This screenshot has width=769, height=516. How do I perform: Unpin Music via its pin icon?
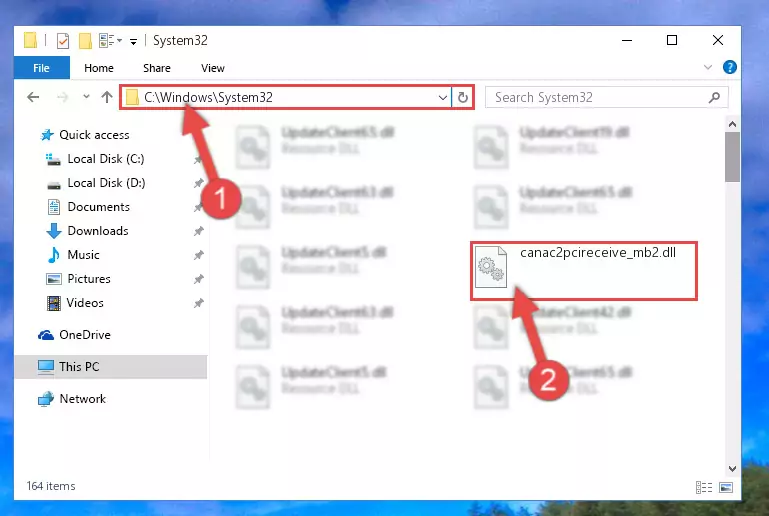click(198, 255)
